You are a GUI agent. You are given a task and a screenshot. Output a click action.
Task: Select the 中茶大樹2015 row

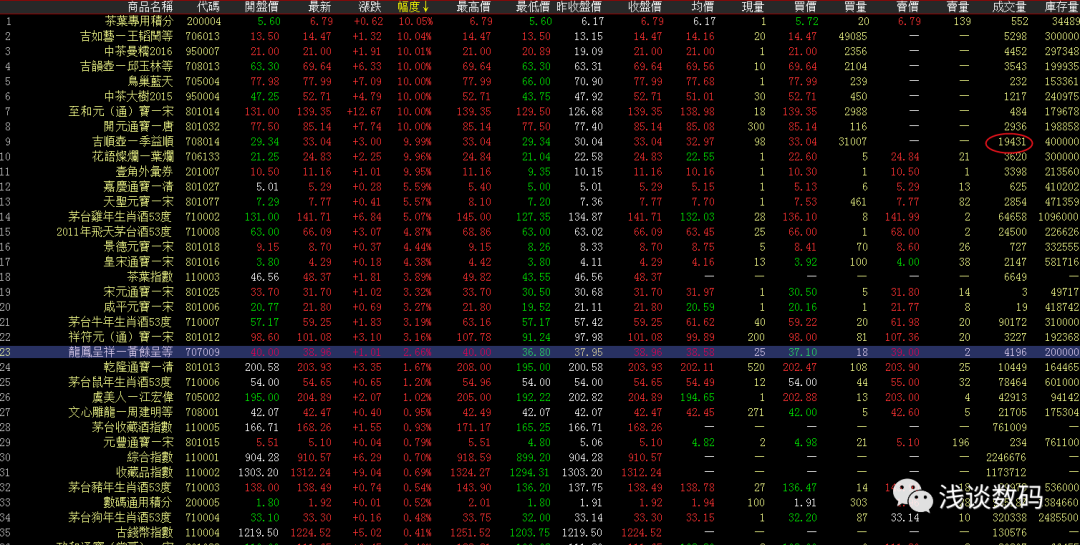point(540,96)
